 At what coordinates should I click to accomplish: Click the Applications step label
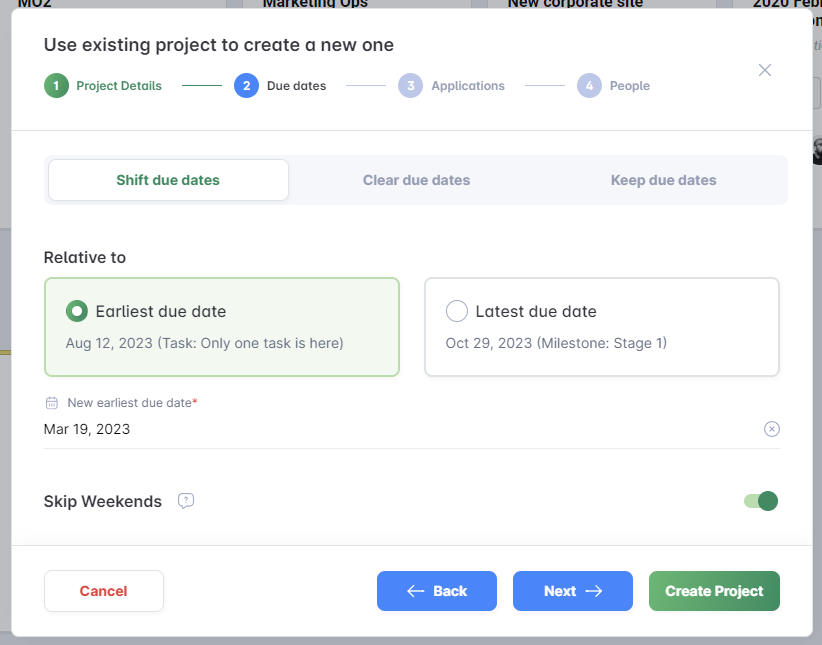click(468, 86)
